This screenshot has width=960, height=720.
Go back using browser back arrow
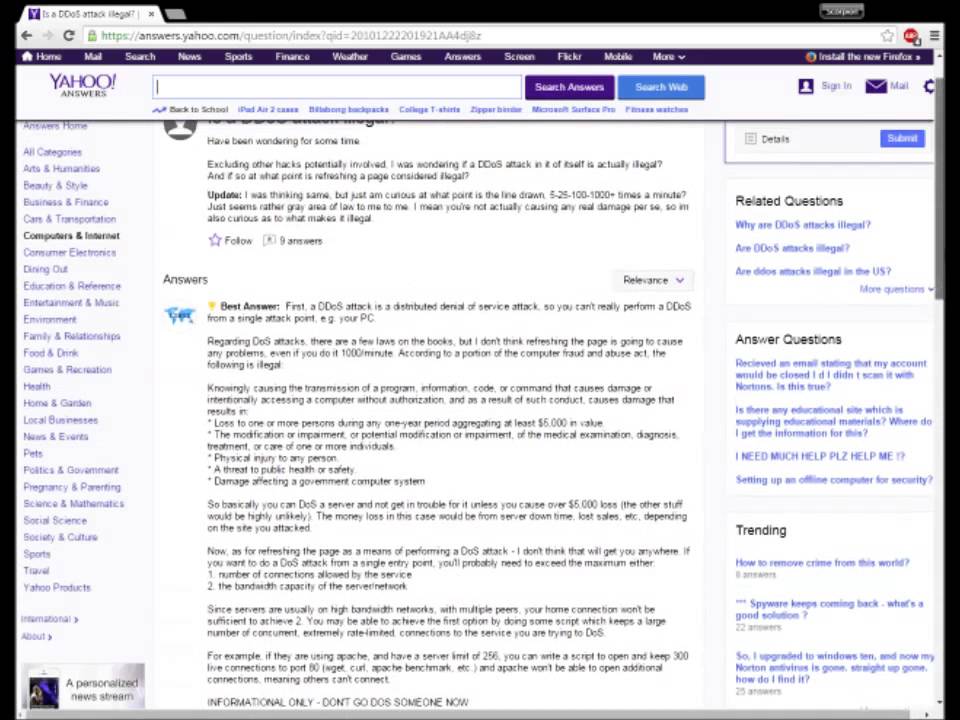(x=27, y=36)
